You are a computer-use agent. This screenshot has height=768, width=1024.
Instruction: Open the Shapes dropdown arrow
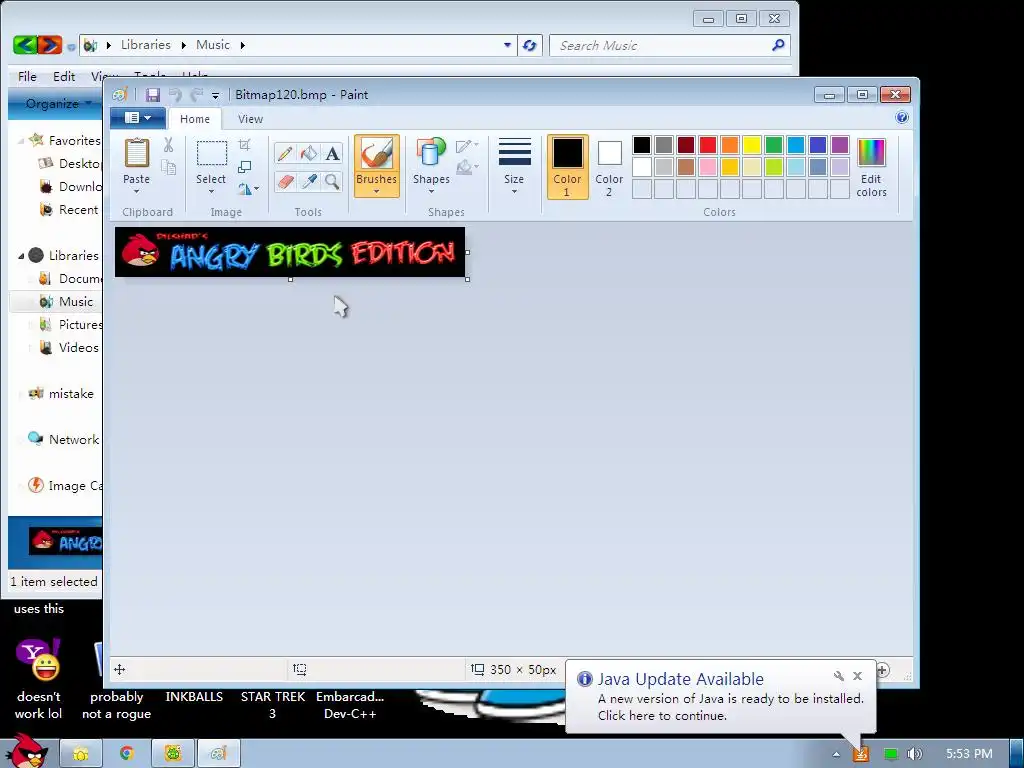(x=431, y=191)
